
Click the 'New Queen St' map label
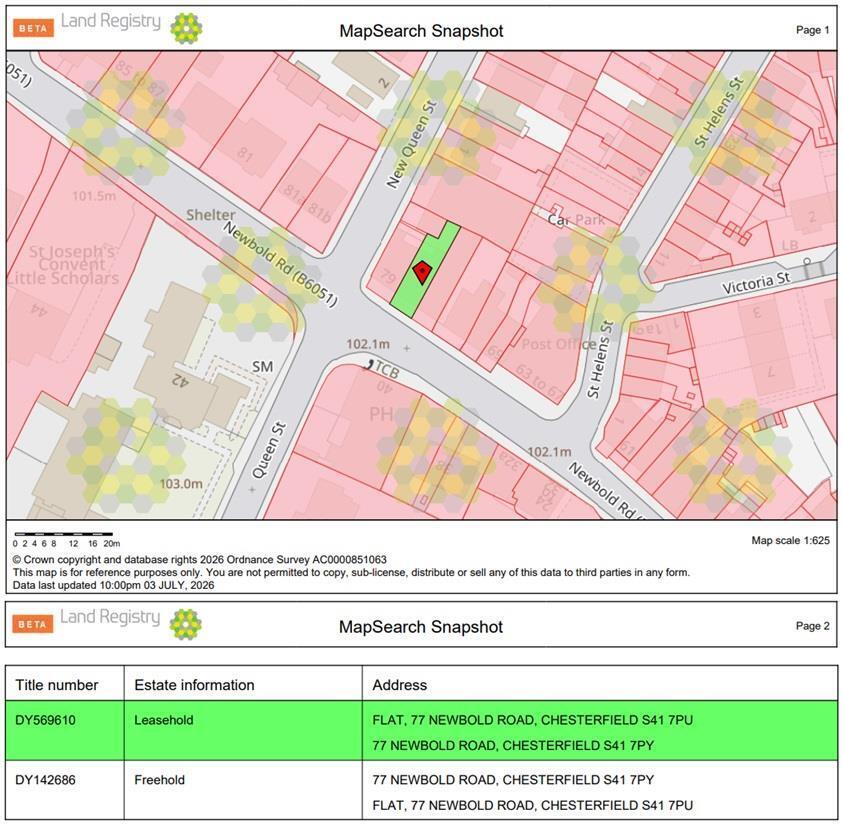[x=412, y=144]
